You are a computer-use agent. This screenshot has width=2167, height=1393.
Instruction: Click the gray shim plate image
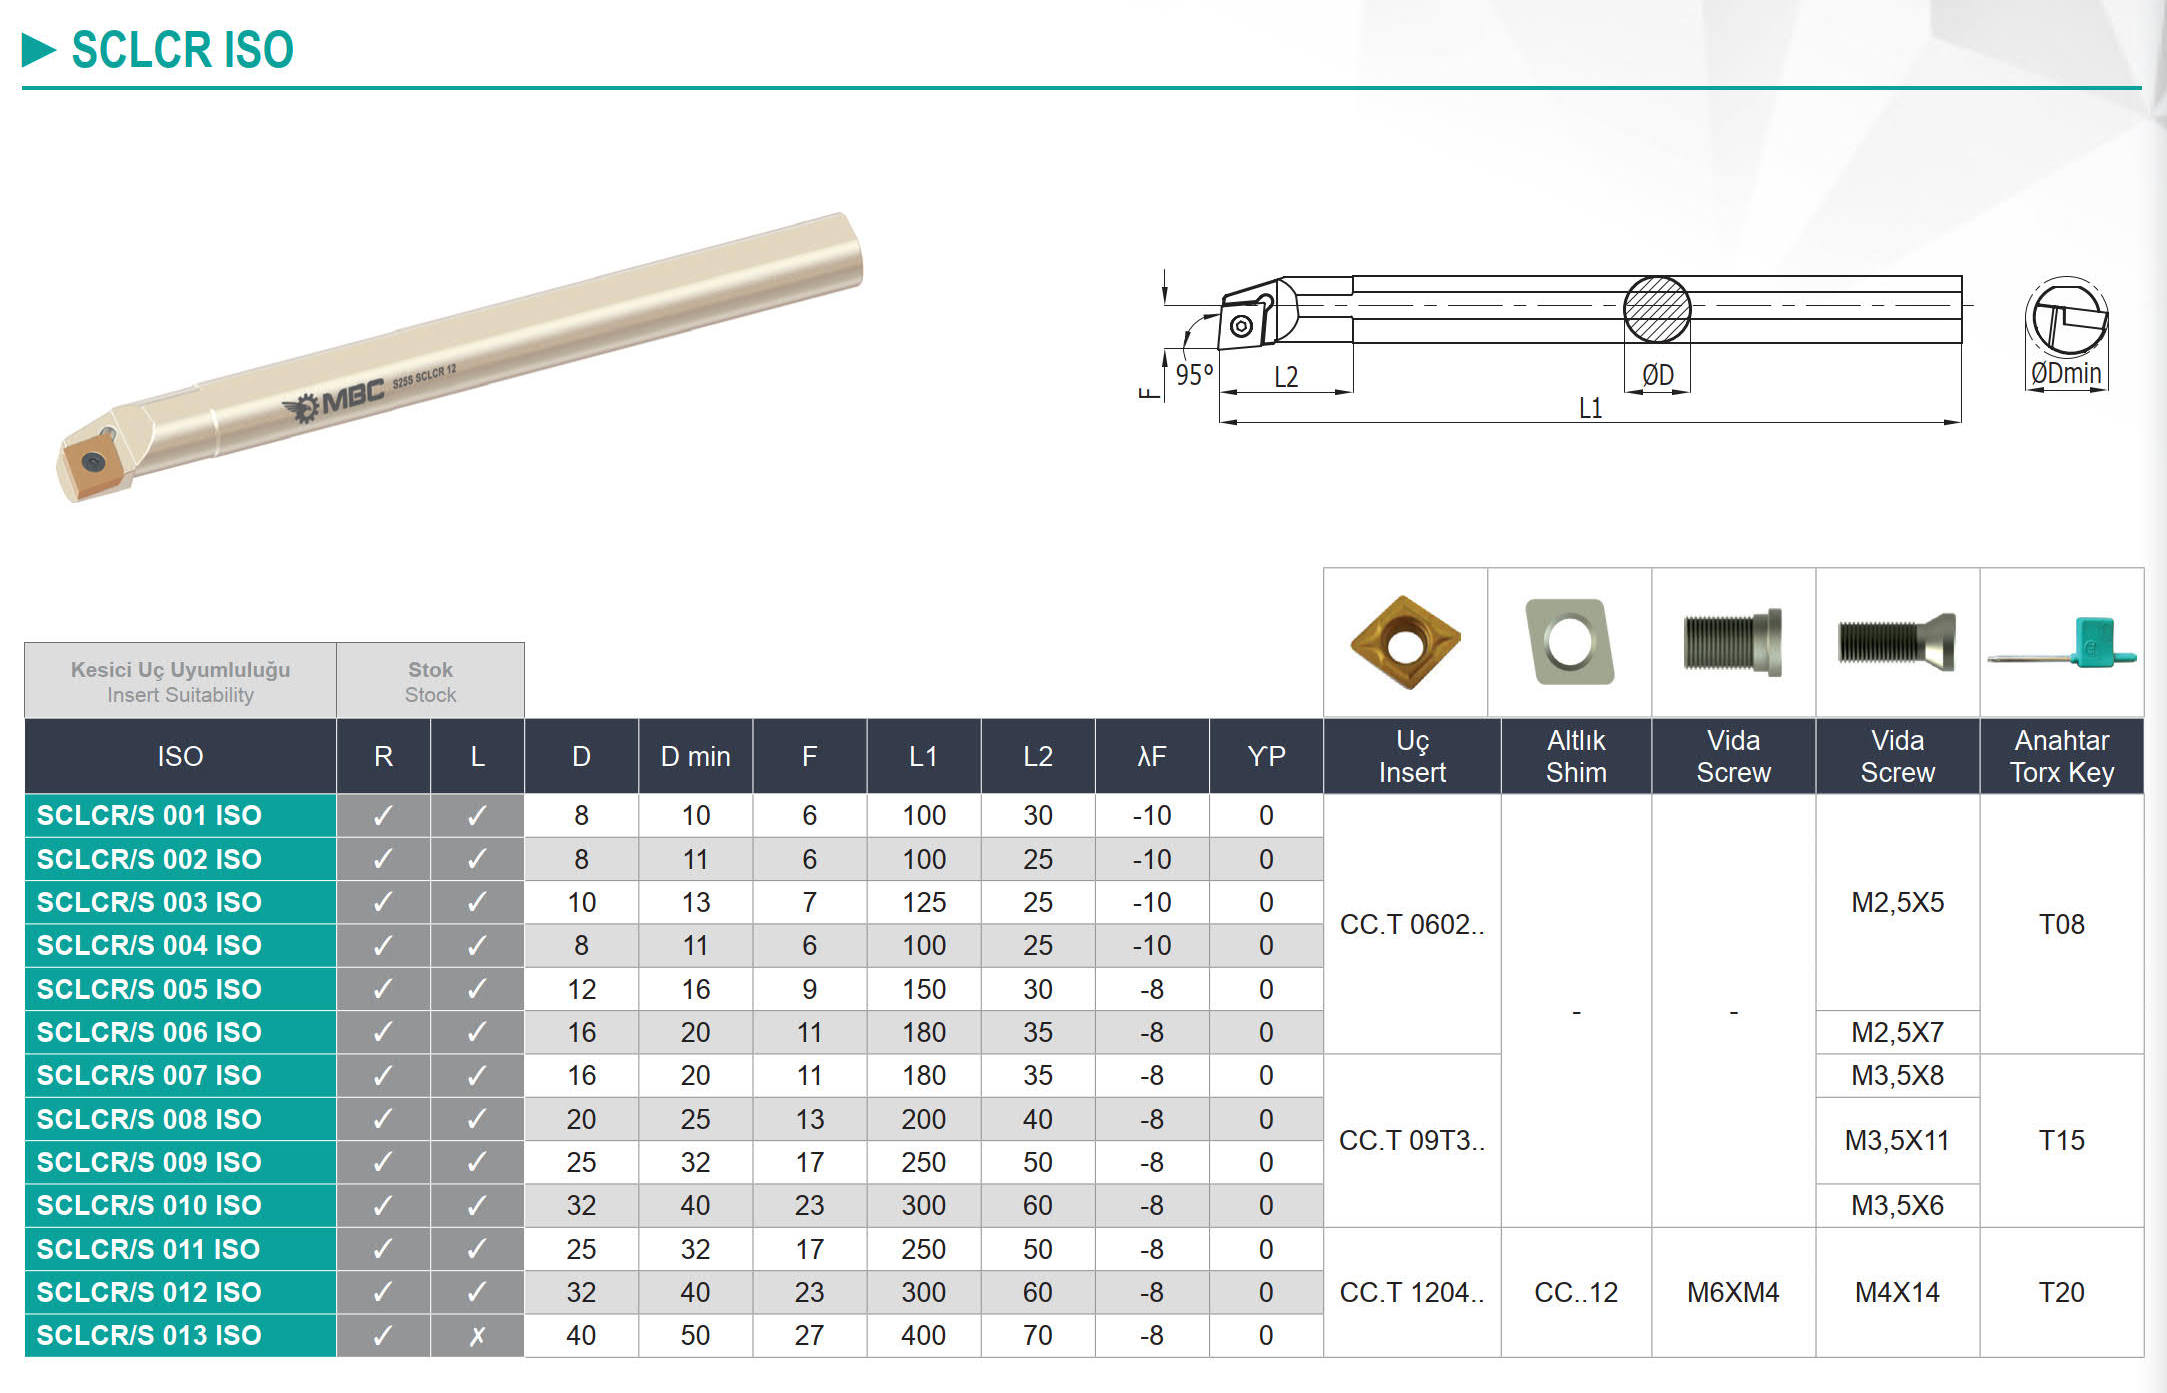[x=1569, y=642]
